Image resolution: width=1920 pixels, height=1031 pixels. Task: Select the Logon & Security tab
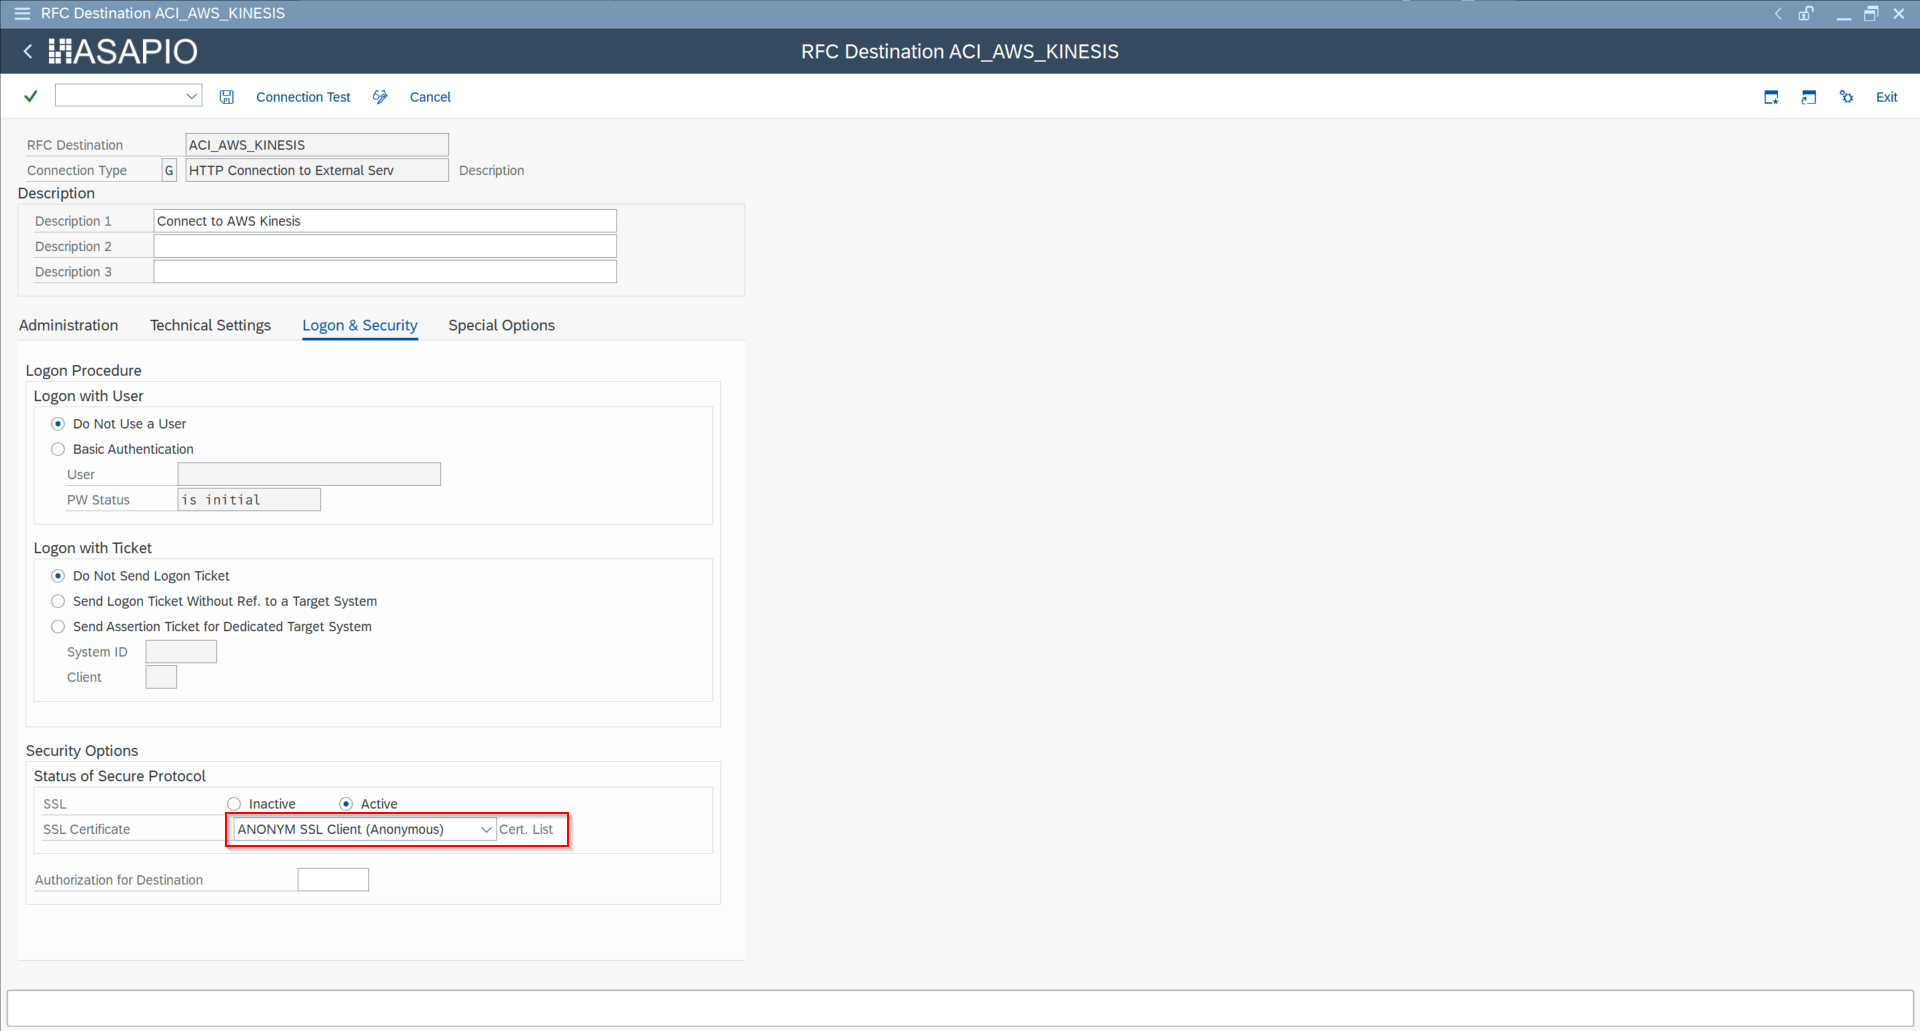tap(360, 325)
